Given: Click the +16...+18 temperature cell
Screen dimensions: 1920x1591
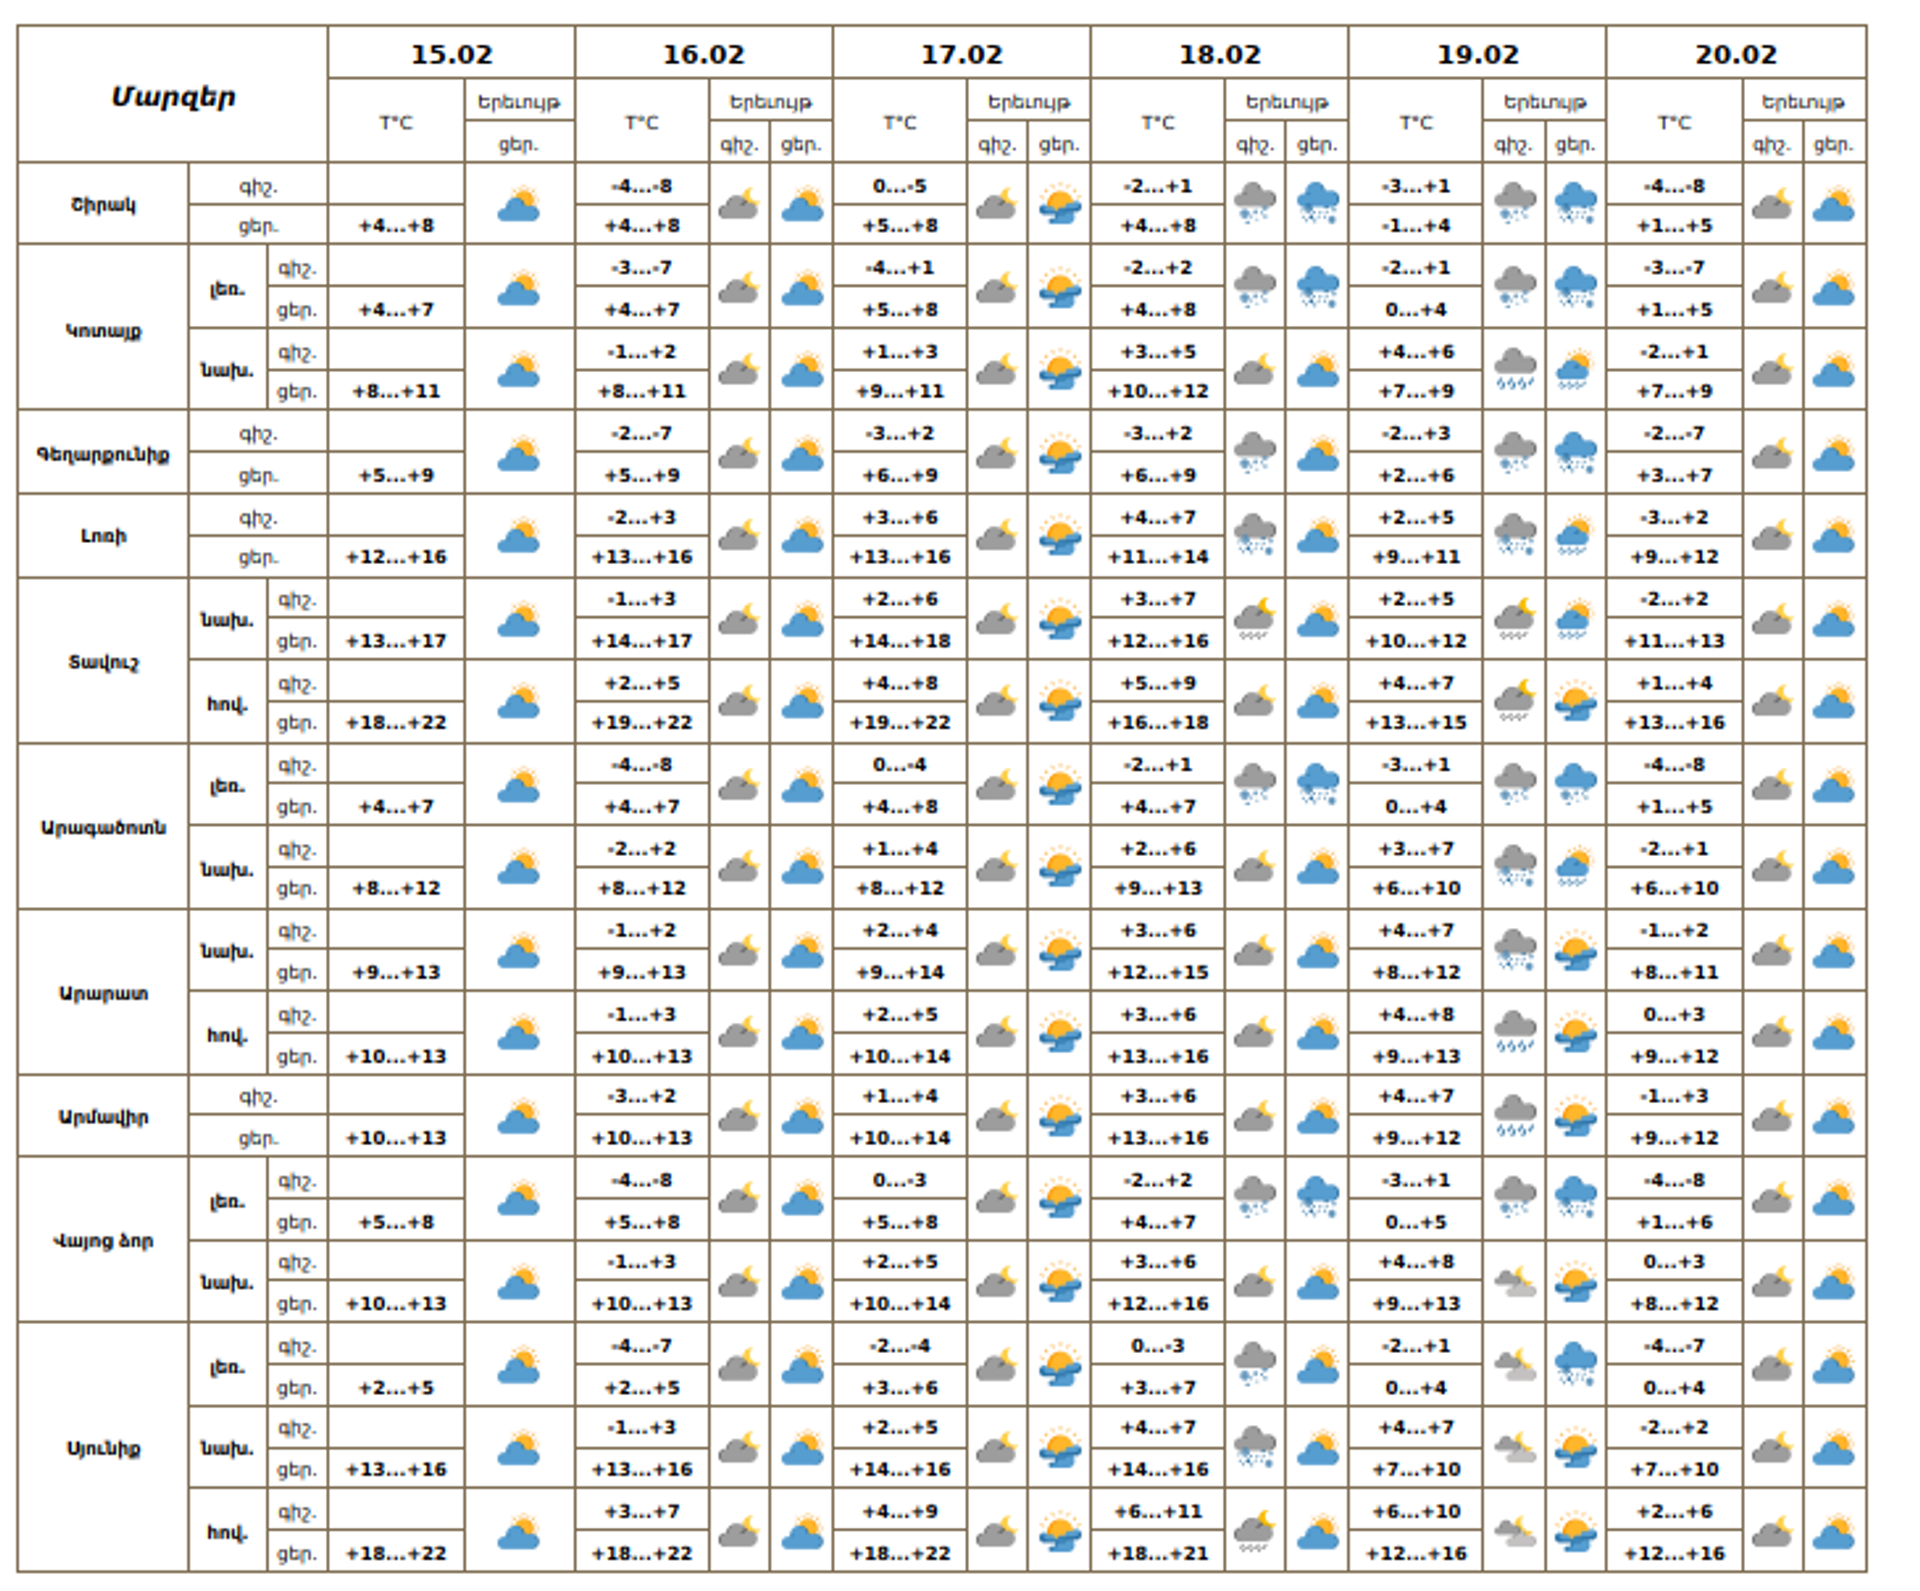Looking at the screenshot, I should pos(1157,722).
